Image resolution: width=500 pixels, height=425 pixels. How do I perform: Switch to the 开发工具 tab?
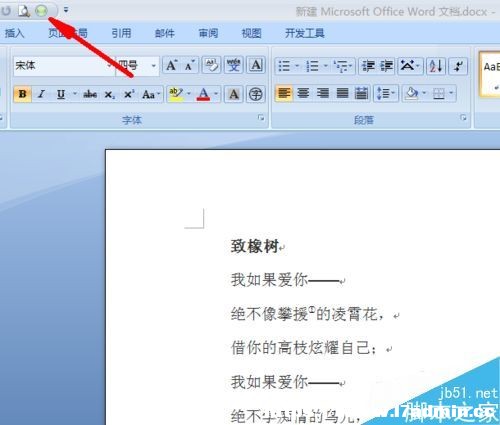(x=305, y=33)
